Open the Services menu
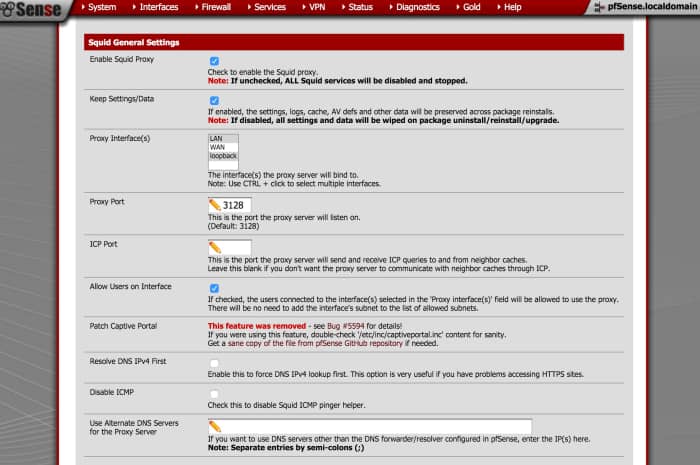Screen dimensions: 700x465 pos(267,7)
